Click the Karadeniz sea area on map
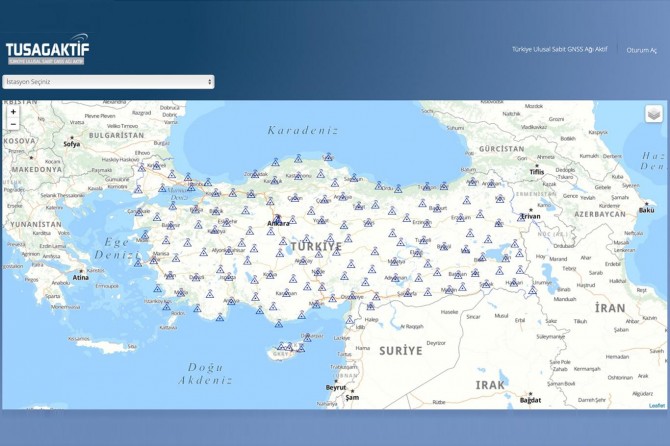The width and height of the screenshot is (670, 446). pyautogui.click(x=300, y=130)
